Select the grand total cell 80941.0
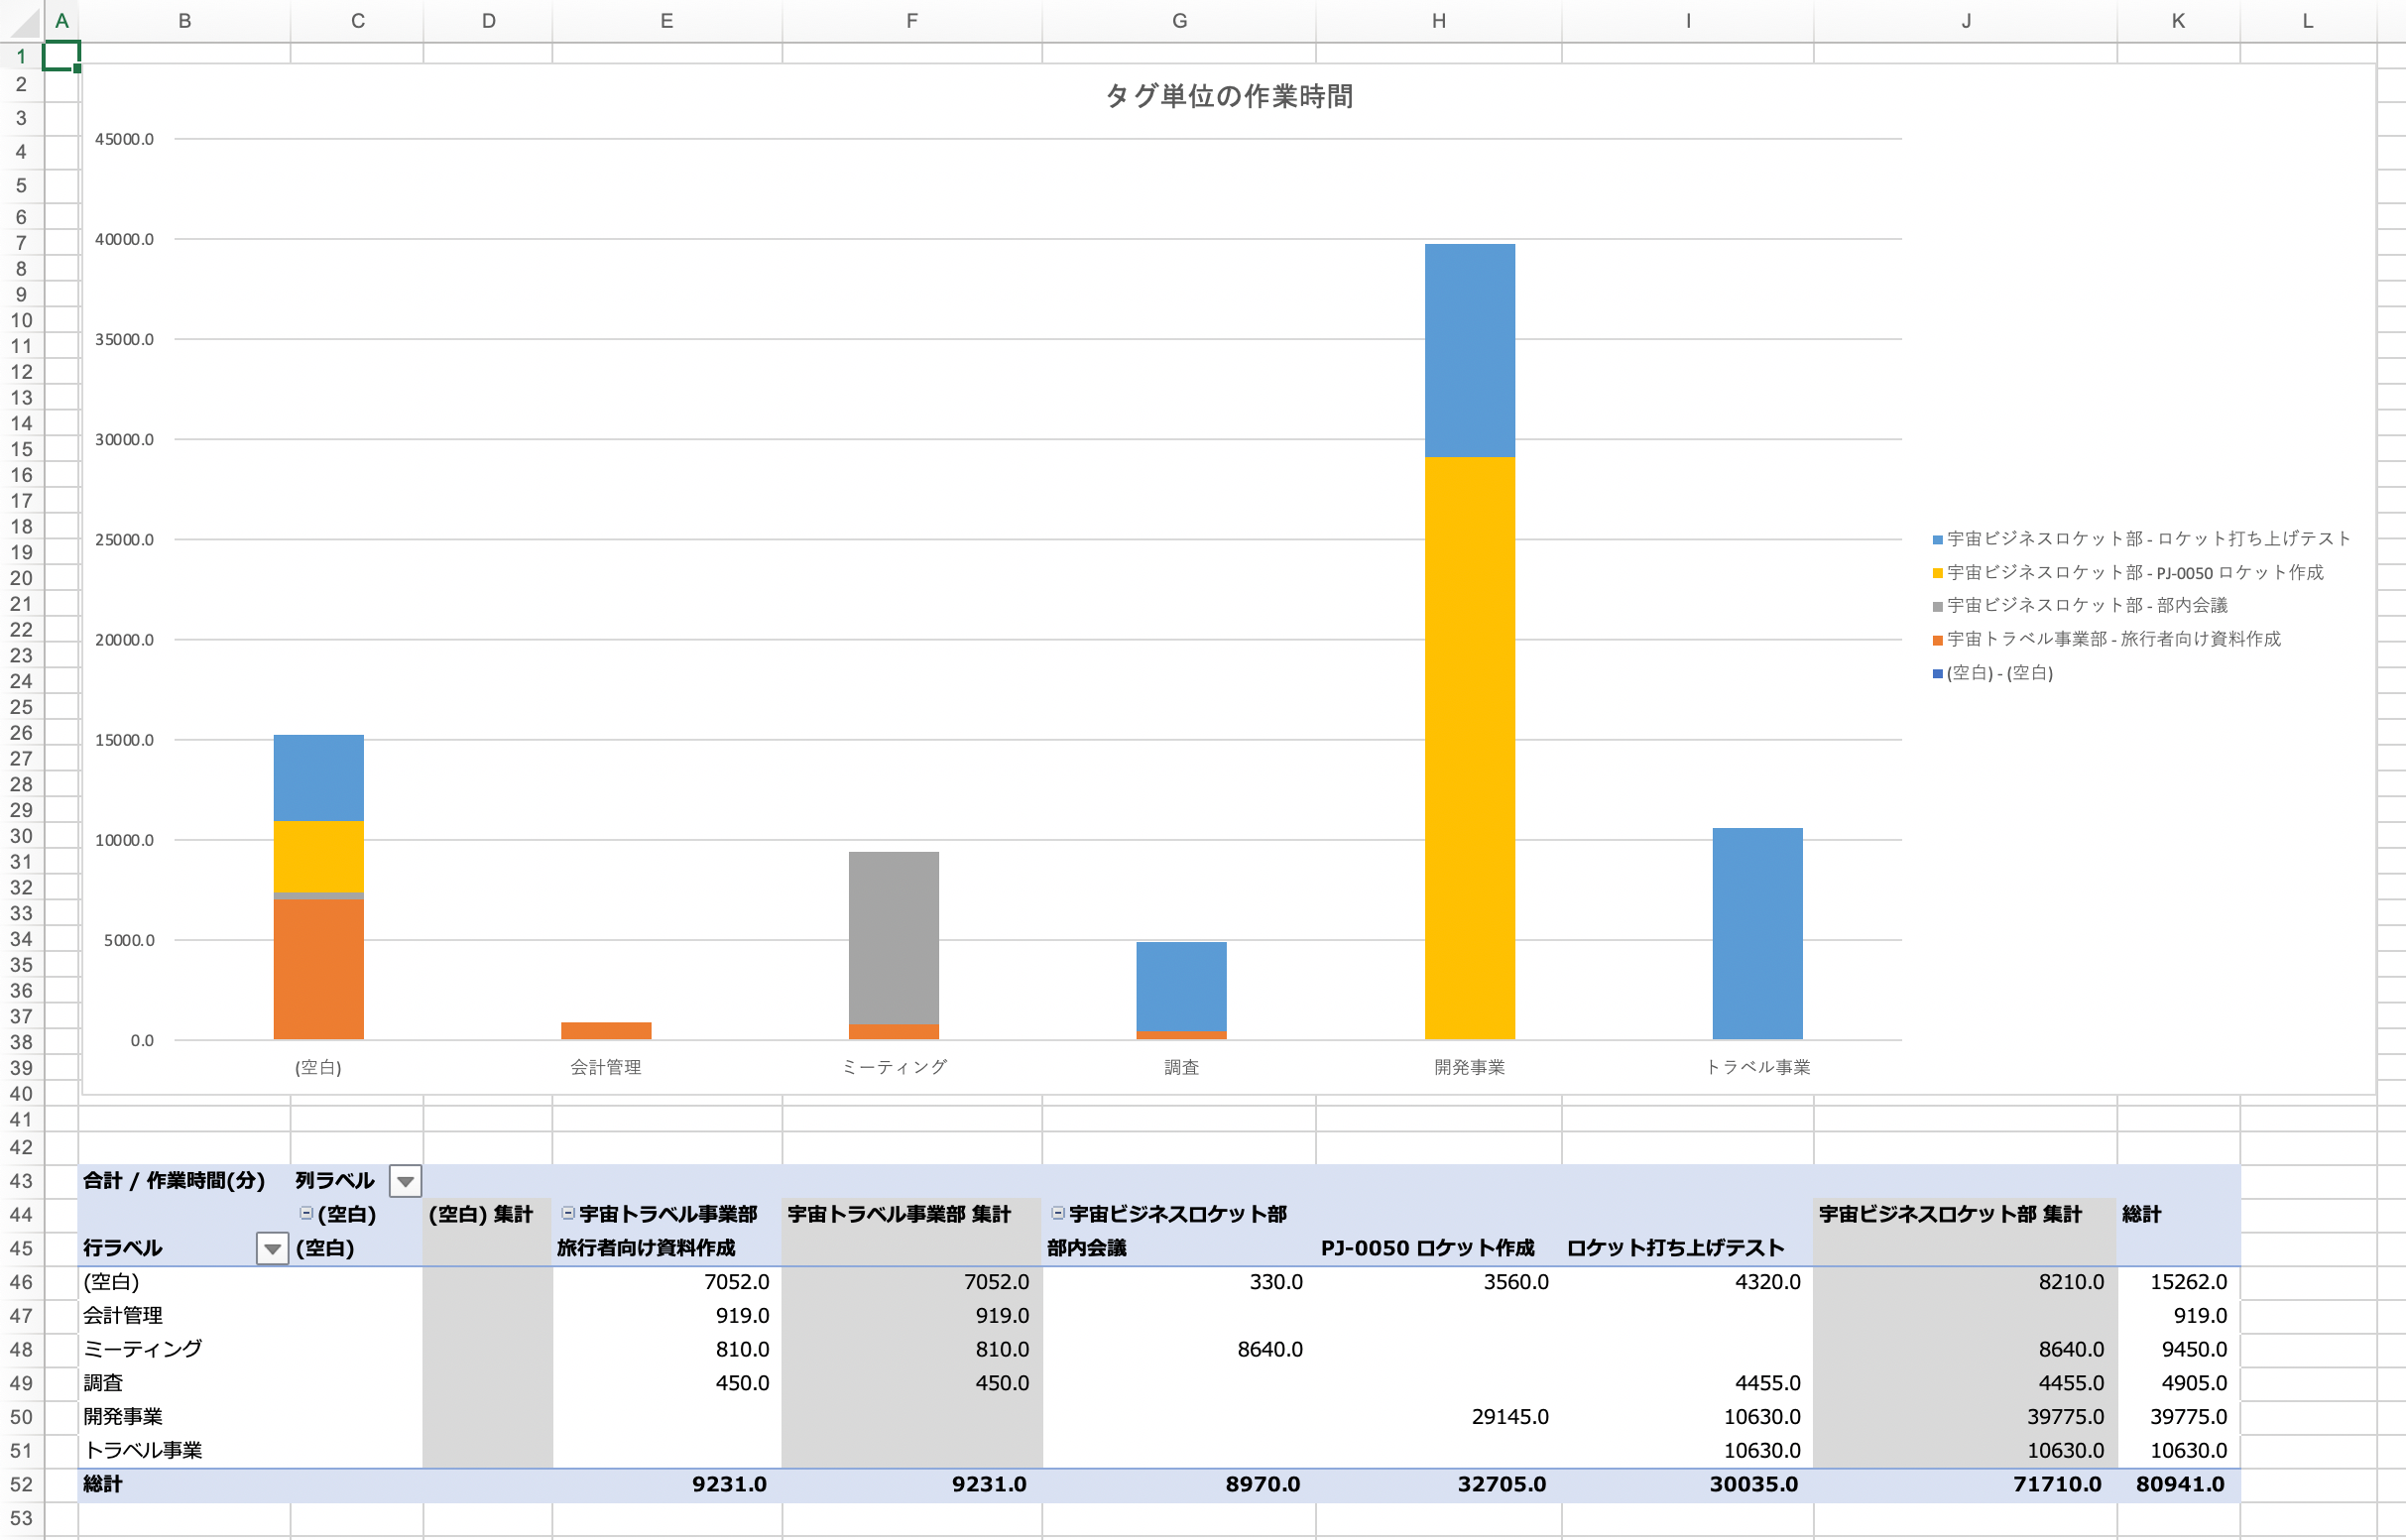 pyautogui.click(x=2179, y=1485)
